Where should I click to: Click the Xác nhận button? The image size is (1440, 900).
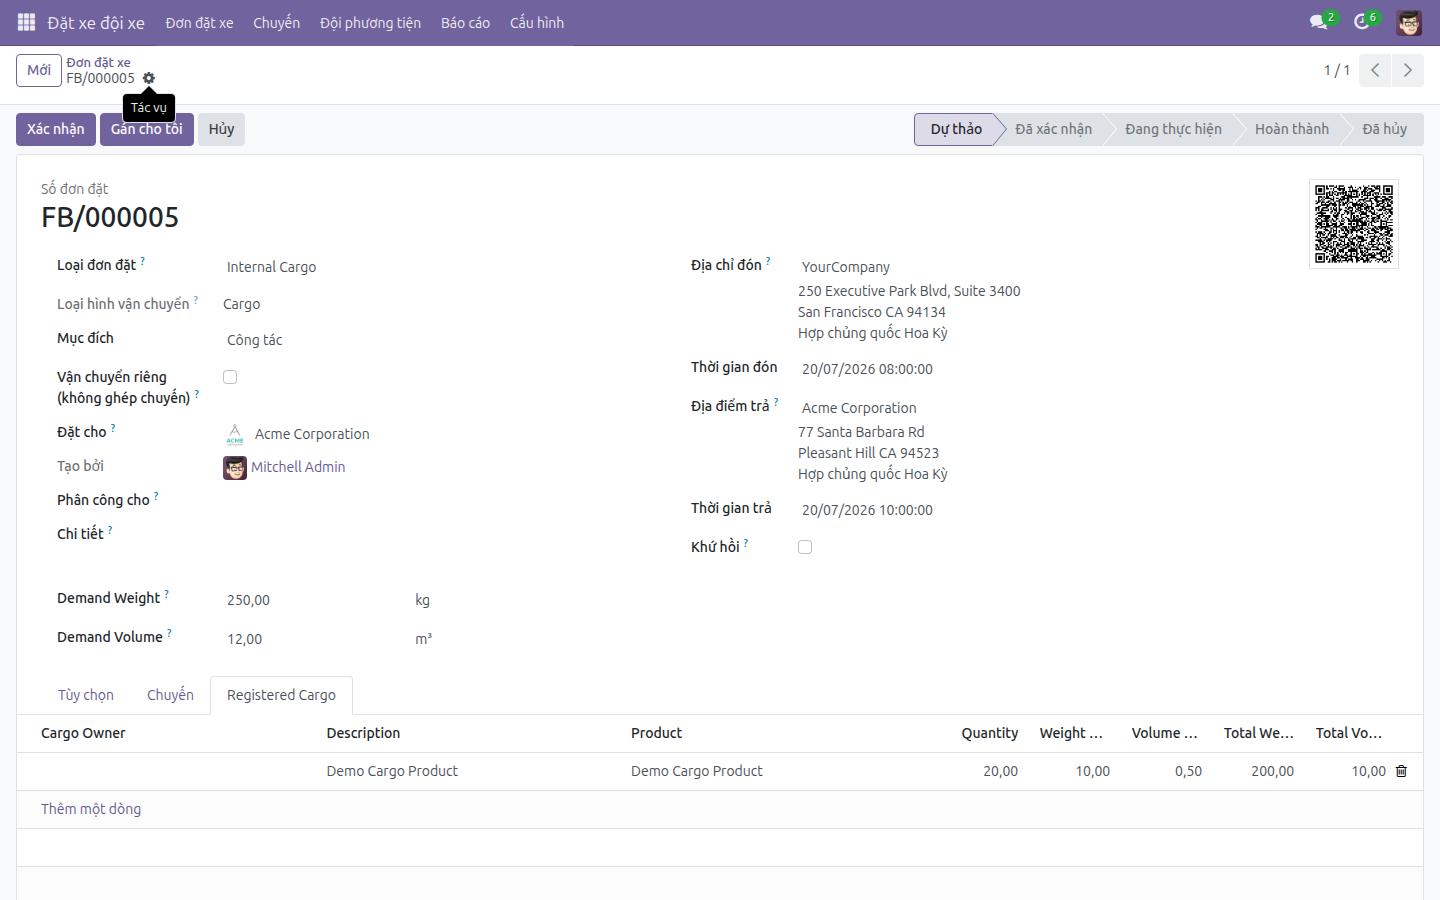[56, 129]
